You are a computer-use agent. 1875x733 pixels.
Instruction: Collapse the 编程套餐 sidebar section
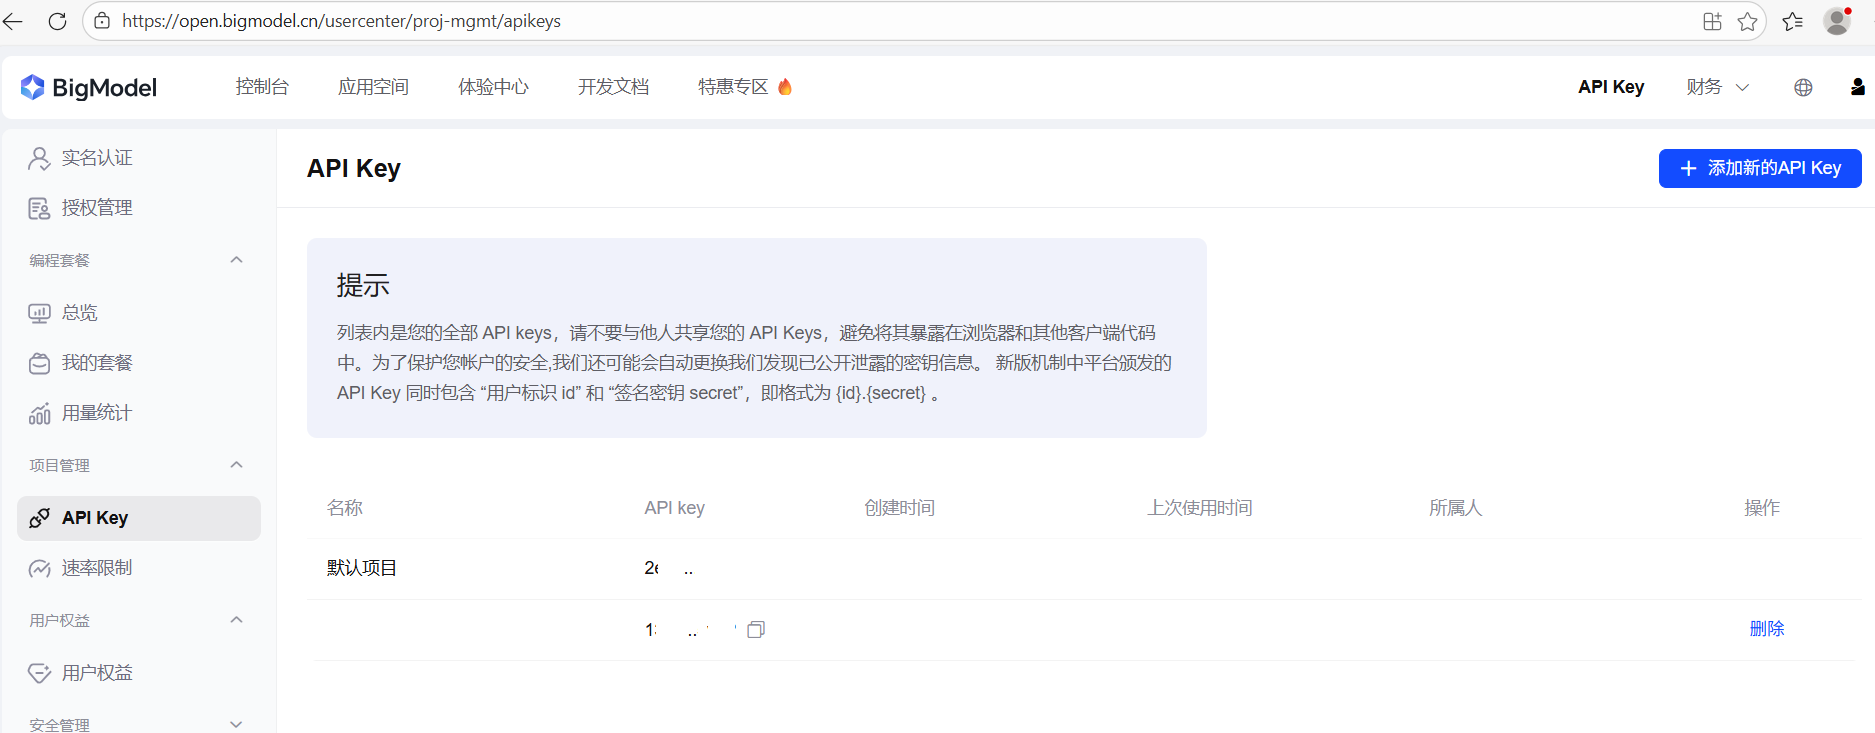click(236, 260)
